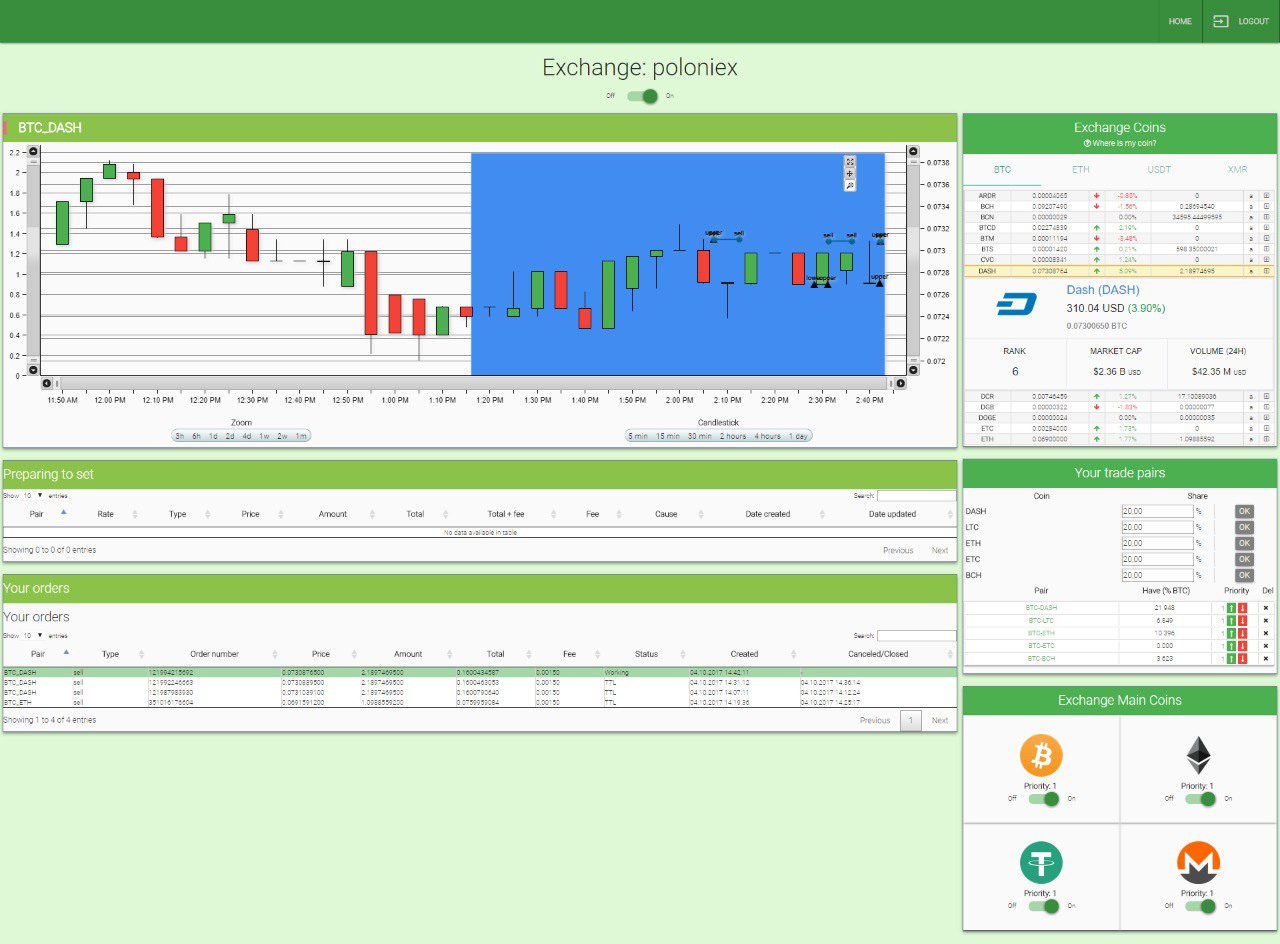This screenshot has height=944, width=1280.
Task: Switch to the ETH exchange coins tab
Action: tap(1081, 170)
